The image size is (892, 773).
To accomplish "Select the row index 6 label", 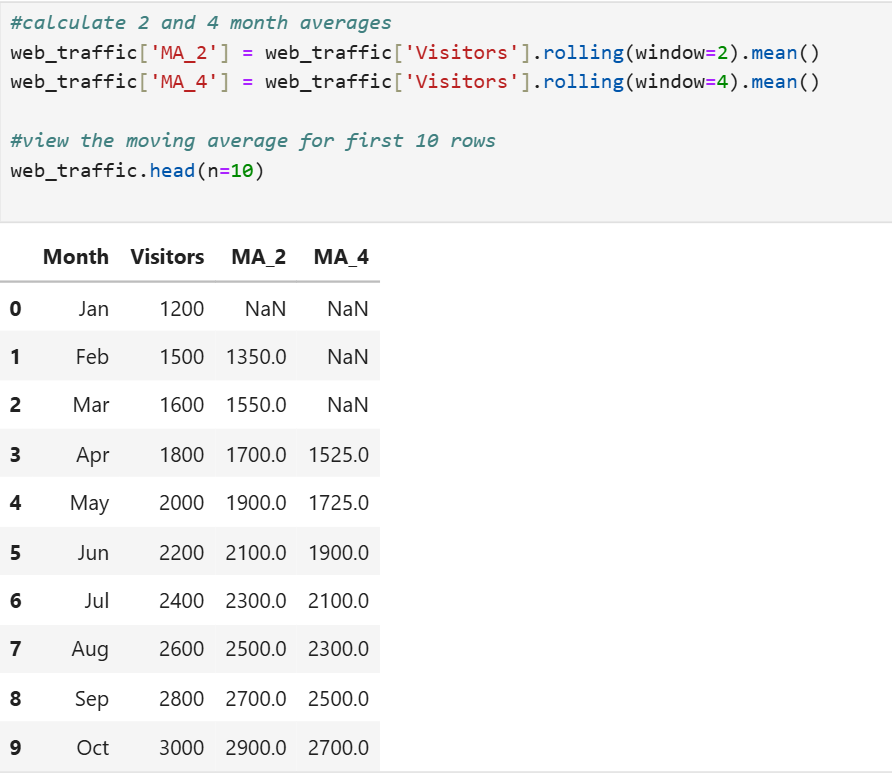I will click(x=15, y=601).
